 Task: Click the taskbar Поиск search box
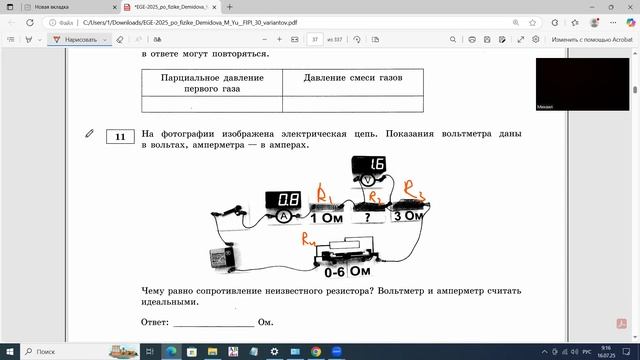[x=80, y=351]
